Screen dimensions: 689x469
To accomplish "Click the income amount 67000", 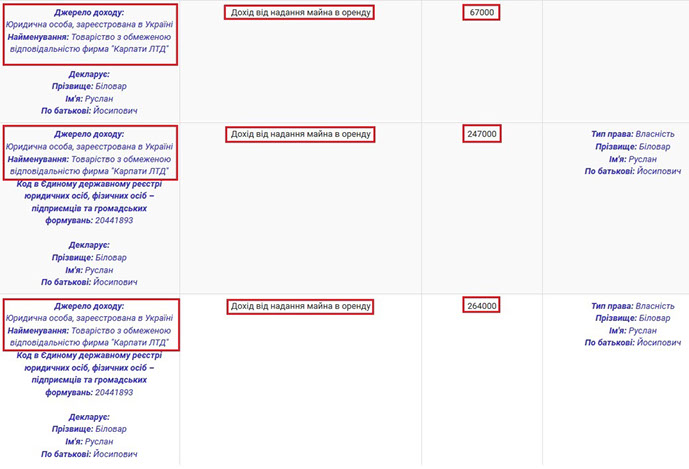I will pos(481,12).
